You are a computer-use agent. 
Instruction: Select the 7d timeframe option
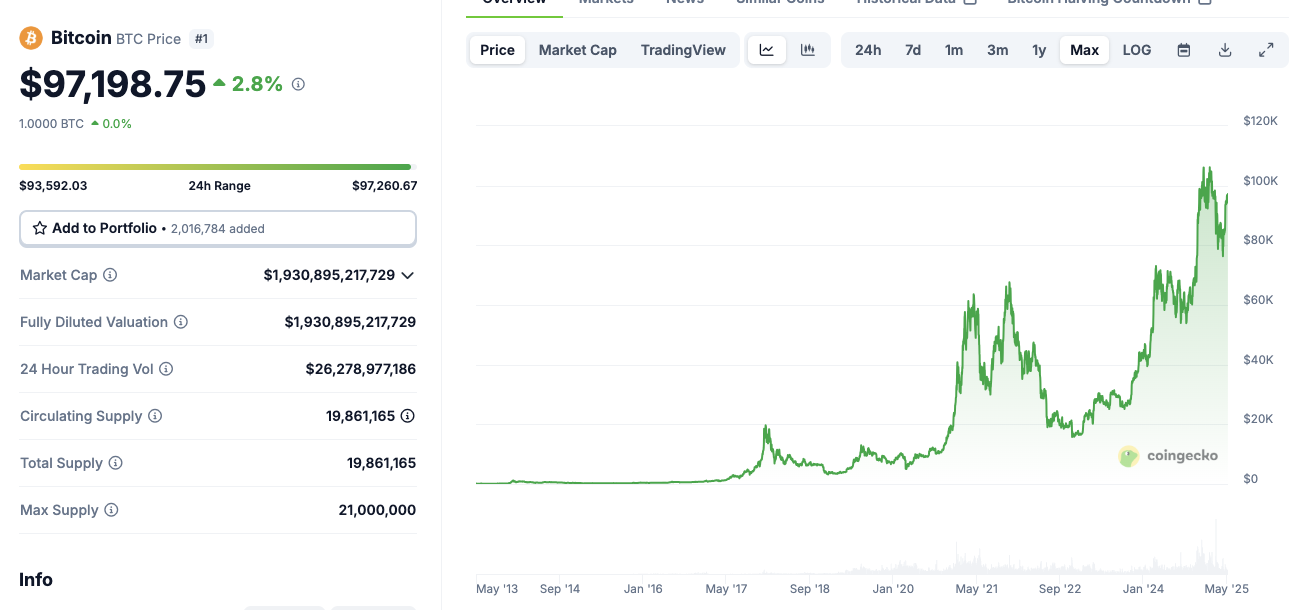tap(912, 49)
